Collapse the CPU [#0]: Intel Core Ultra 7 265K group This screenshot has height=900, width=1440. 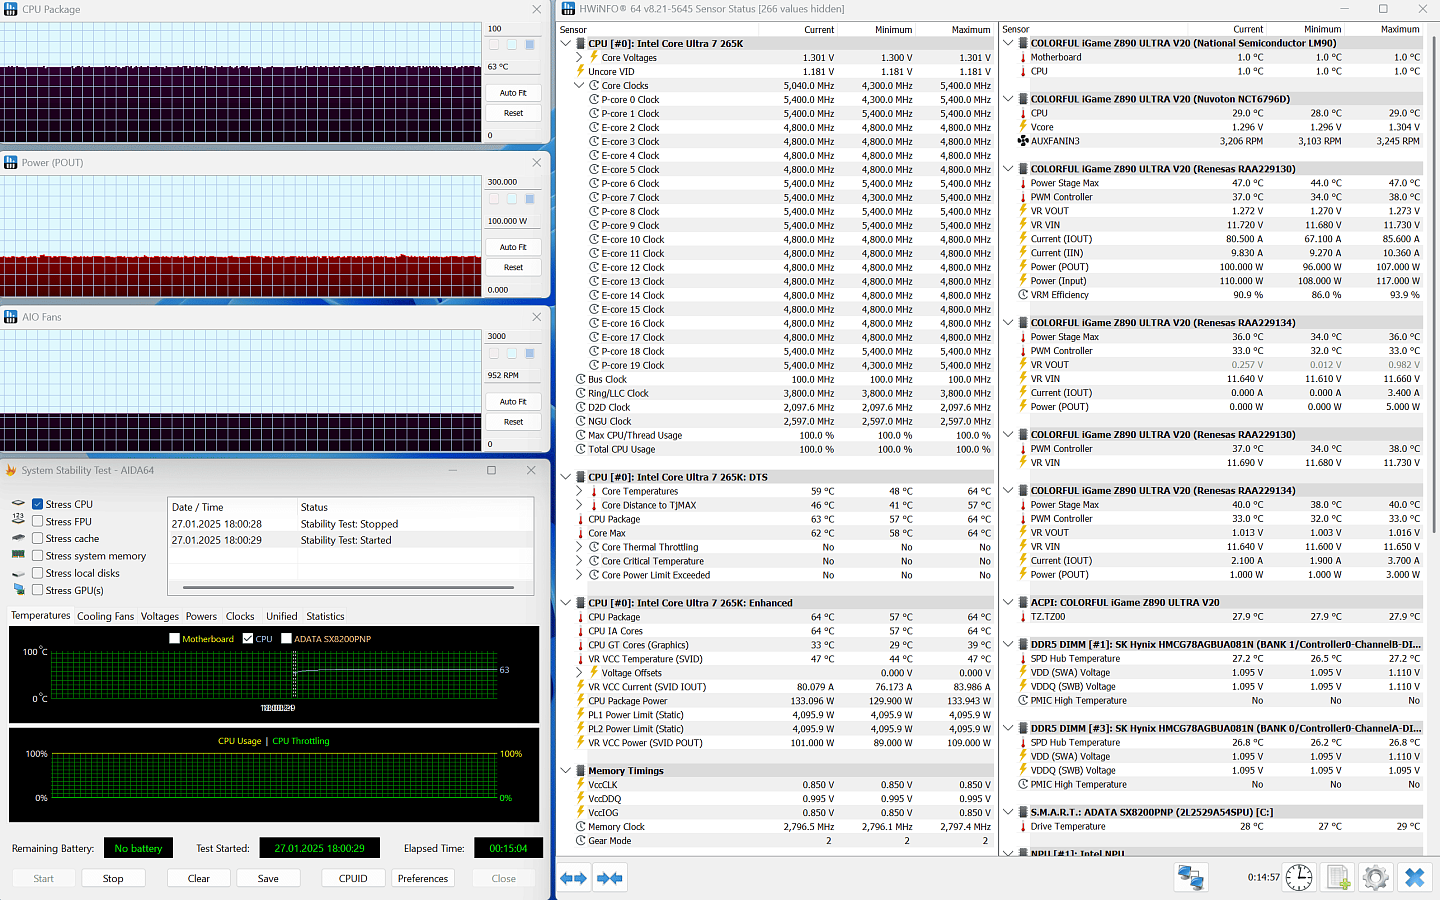tap(566, 43)
